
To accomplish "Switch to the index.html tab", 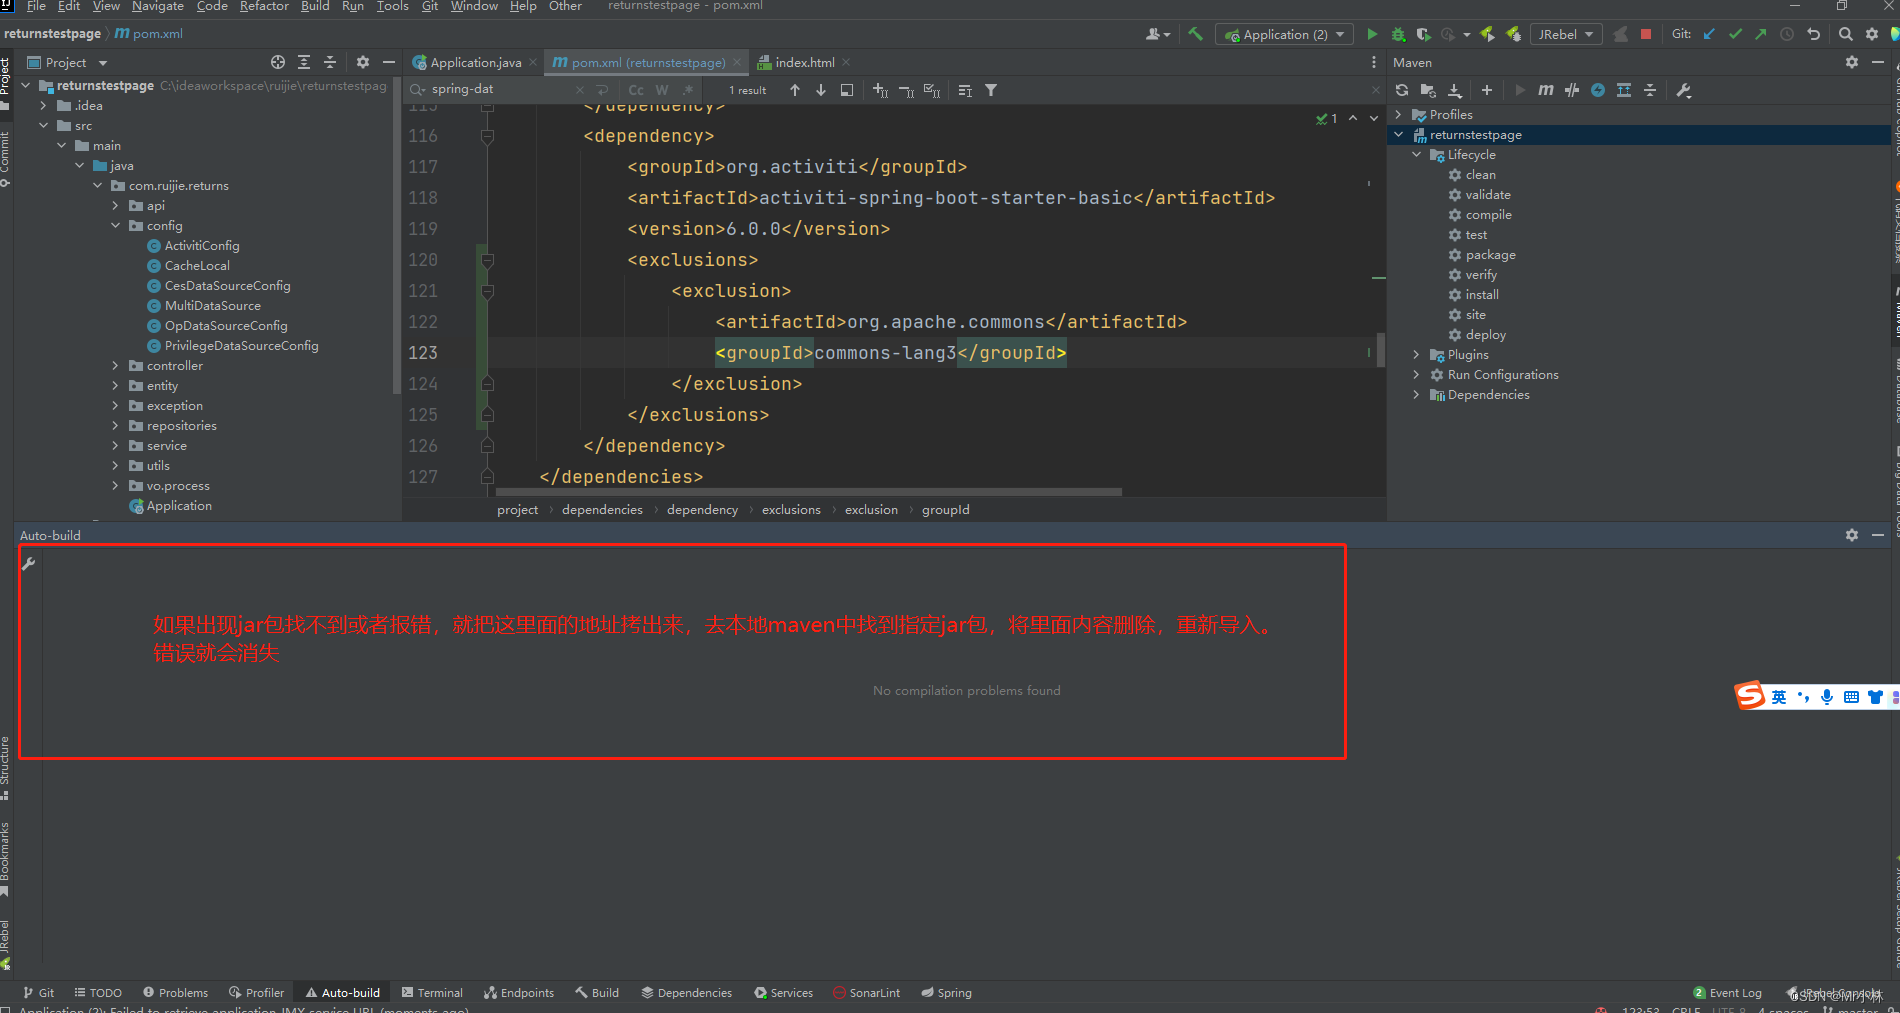I will (x=803, y=61).
